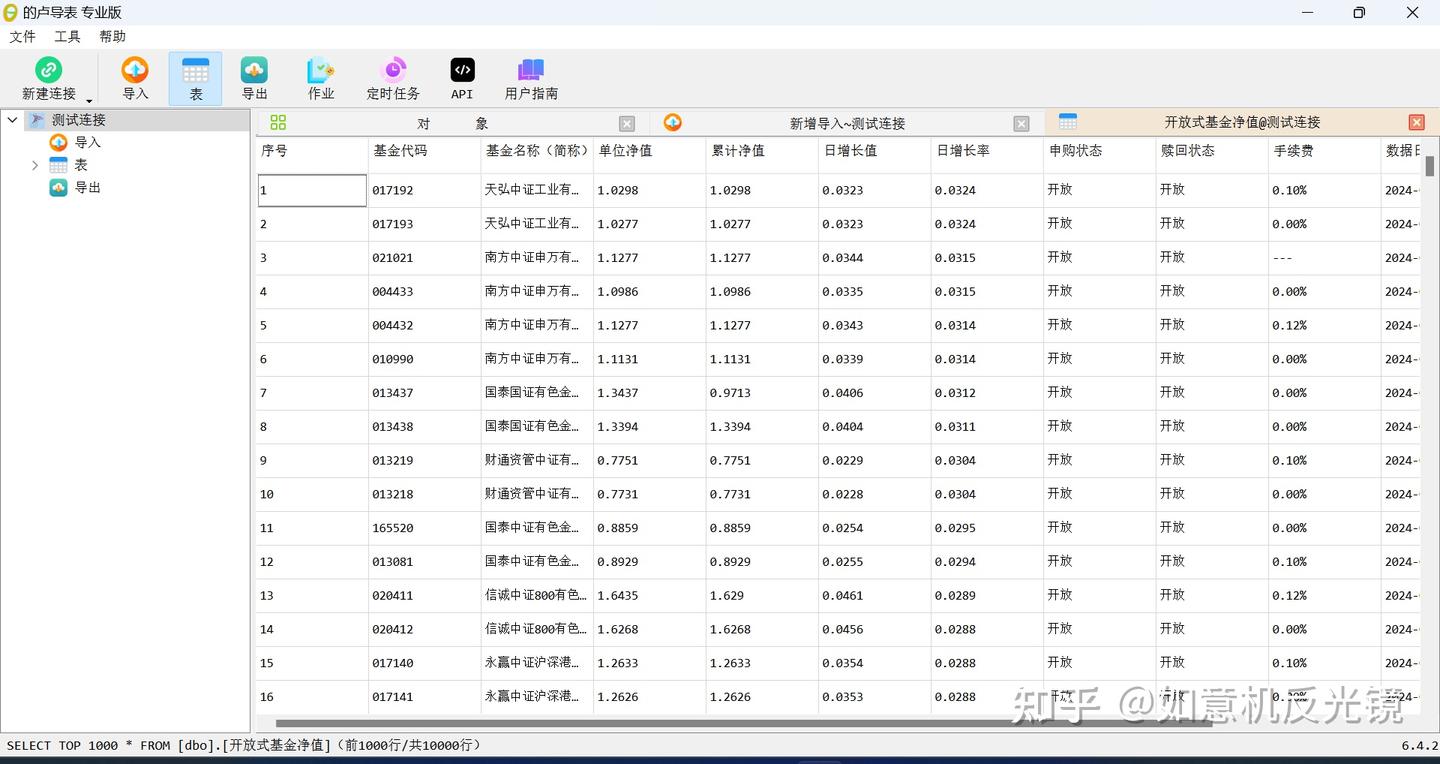The height and width of the screenshot is (764, 1440).
Task: Select 单位净值 cell showing 1.3437
Action: 650,393
